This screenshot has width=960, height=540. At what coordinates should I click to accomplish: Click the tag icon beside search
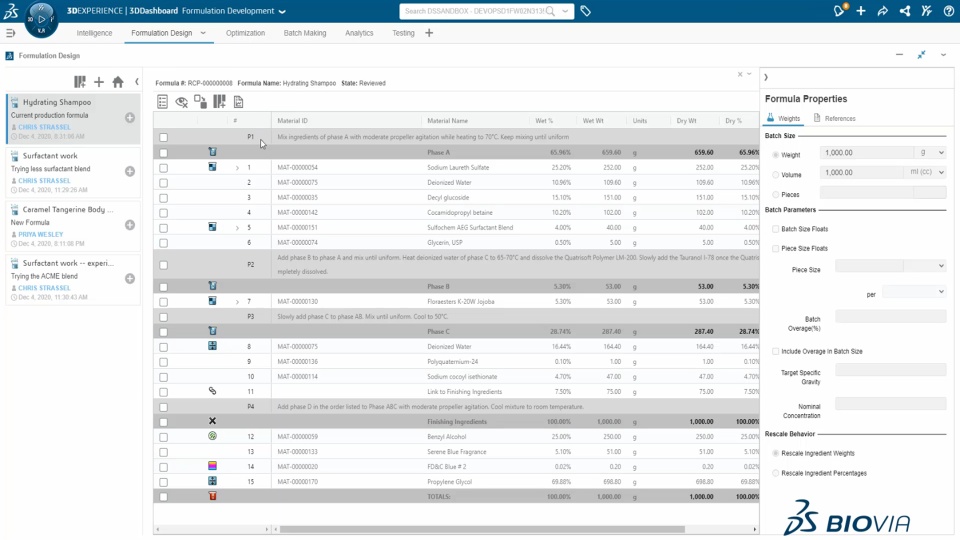coord(585,11)
